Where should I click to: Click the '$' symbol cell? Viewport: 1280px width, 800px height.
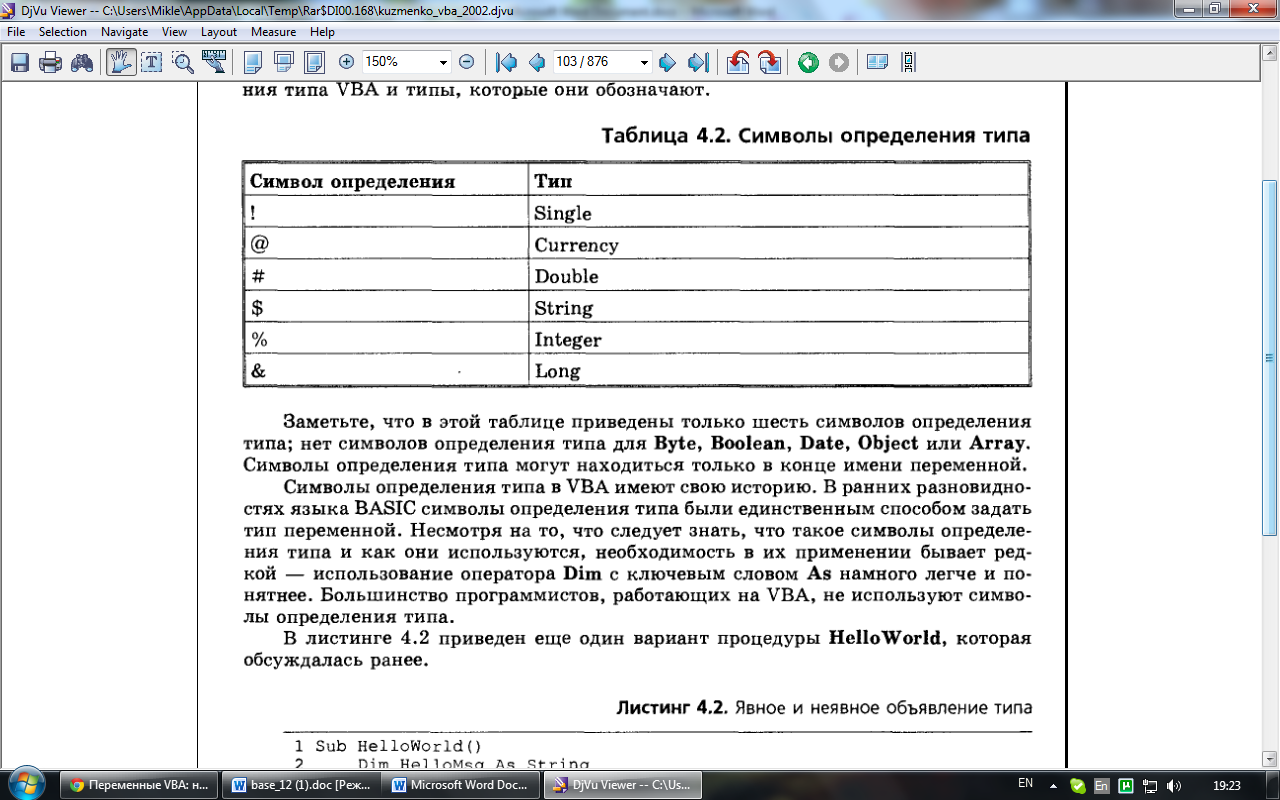(x=386, y=307)
